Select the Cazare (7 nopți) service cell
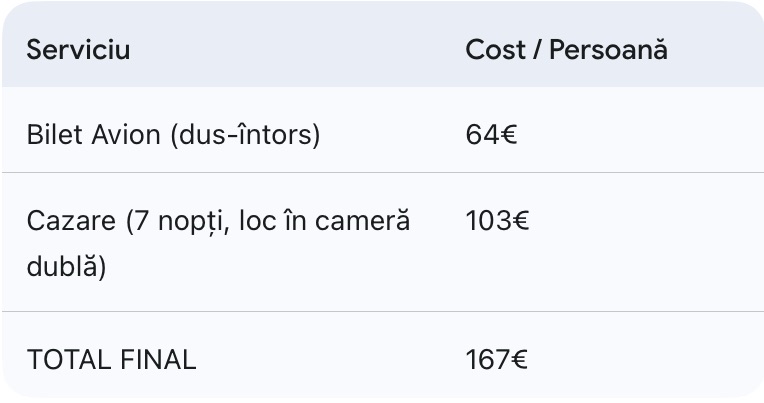The height and width of the screenshot is (403, 764). tap(218, 243)
